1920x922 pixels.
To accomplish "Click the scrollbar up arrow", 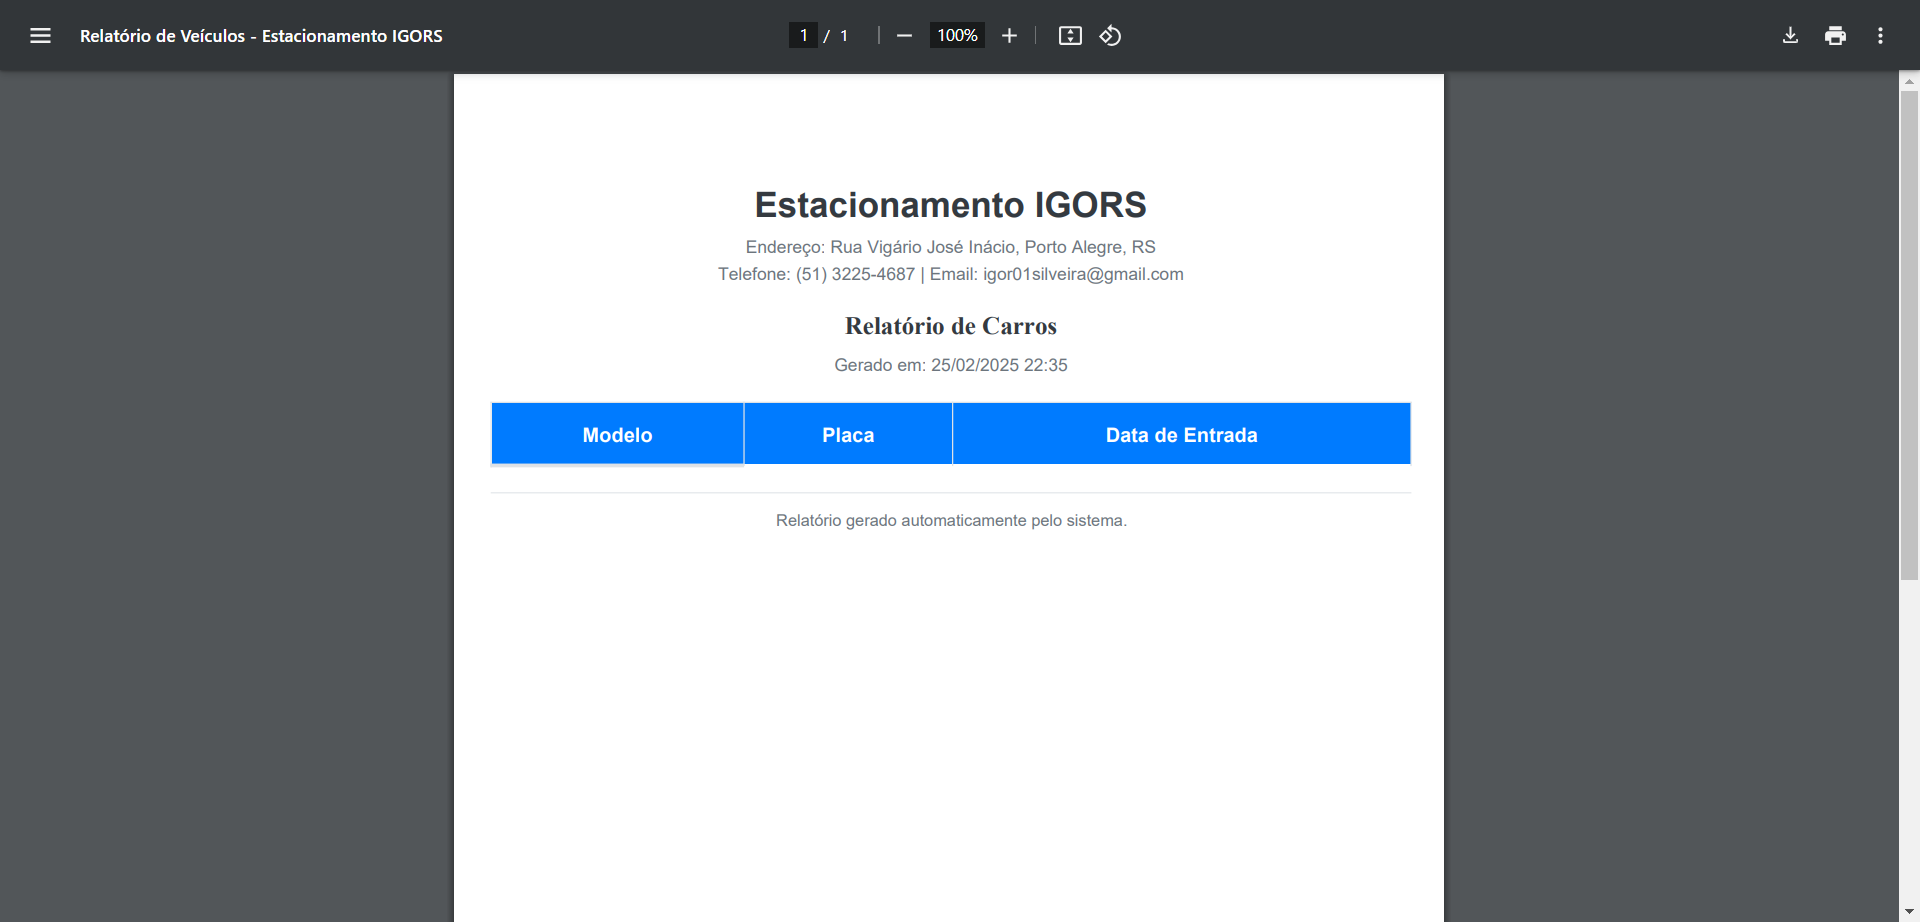I will click(1909, 84).
